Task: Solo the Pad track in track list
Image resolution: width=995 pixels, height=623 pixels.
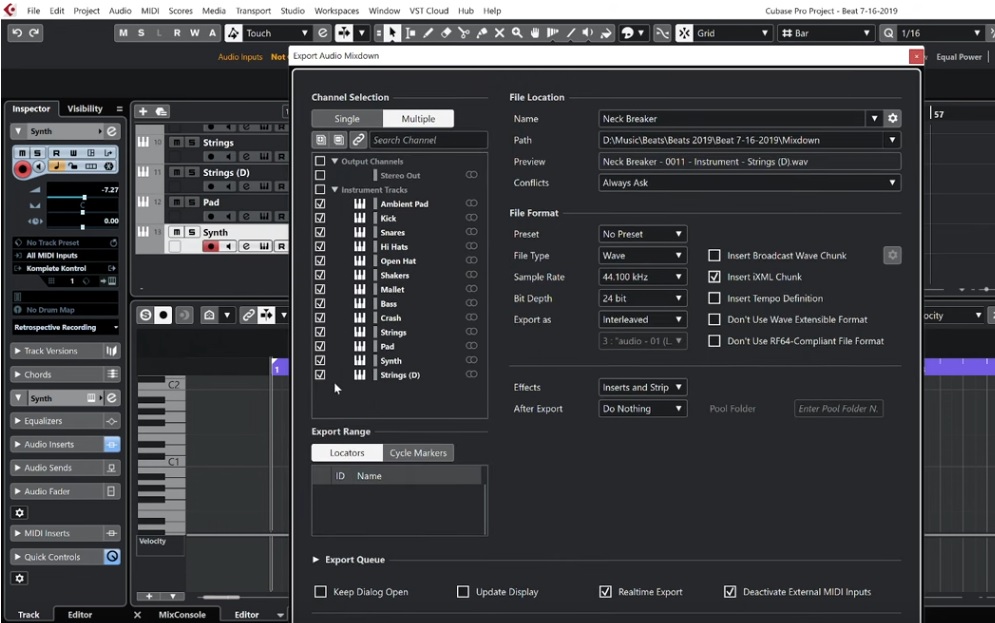Action: [x=190, y=203]
